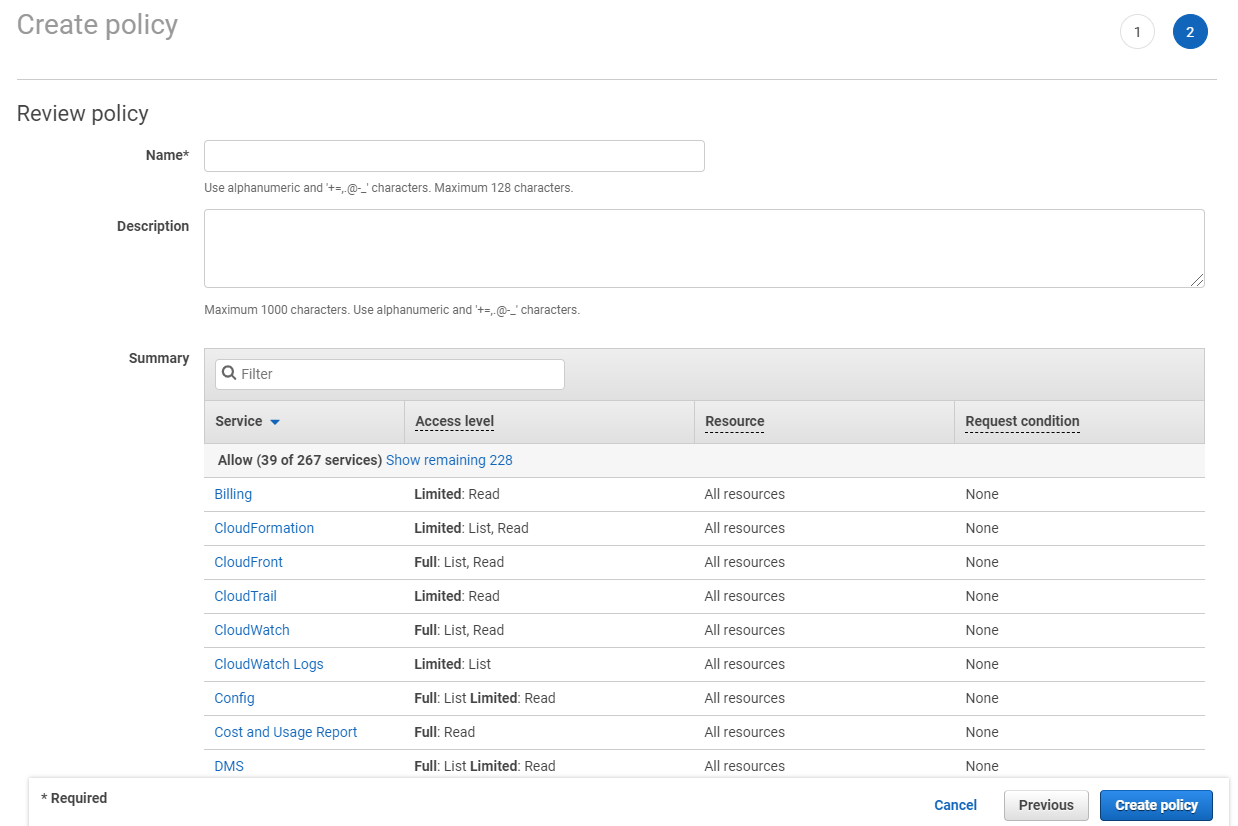This screenshot has width=1238, height=826.
Task: Click 'All resources' in the CloudTrail row
Action: click(x=745, y=596)
